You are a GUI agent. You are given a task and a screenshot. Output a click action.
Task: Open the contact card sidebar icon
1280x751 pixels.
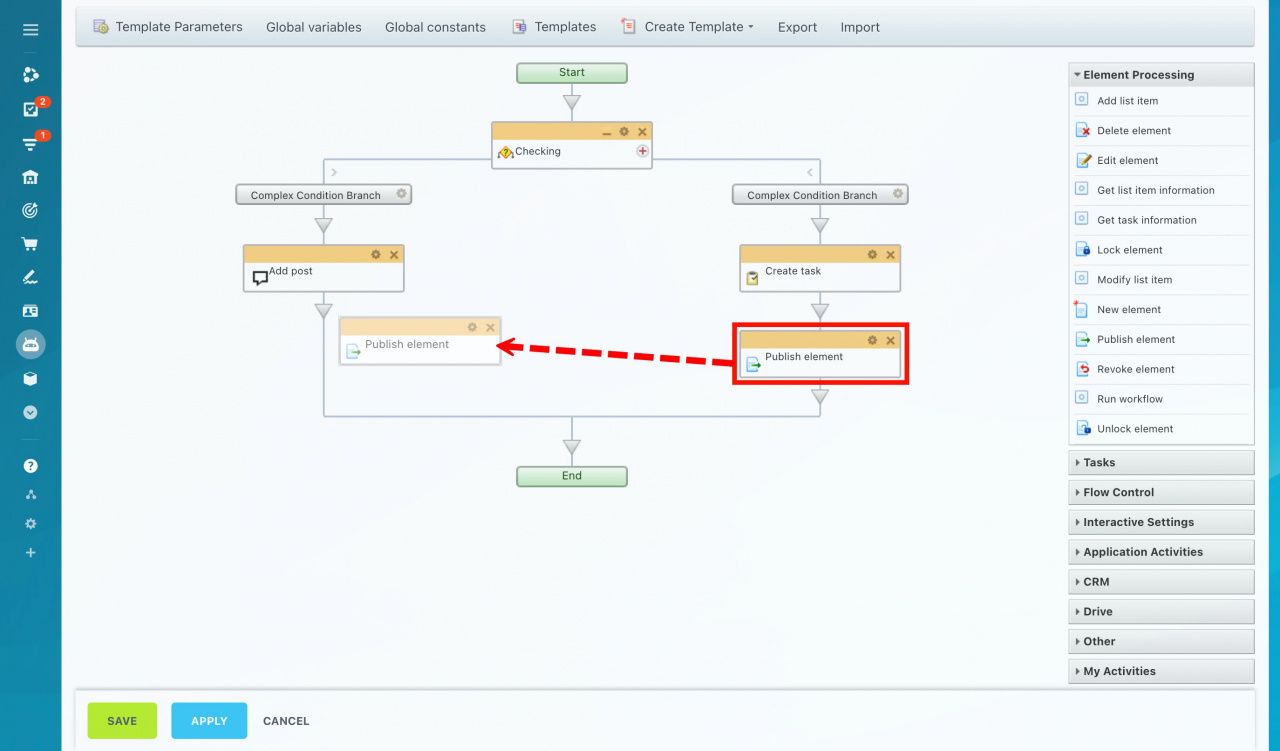click(30, 311)
